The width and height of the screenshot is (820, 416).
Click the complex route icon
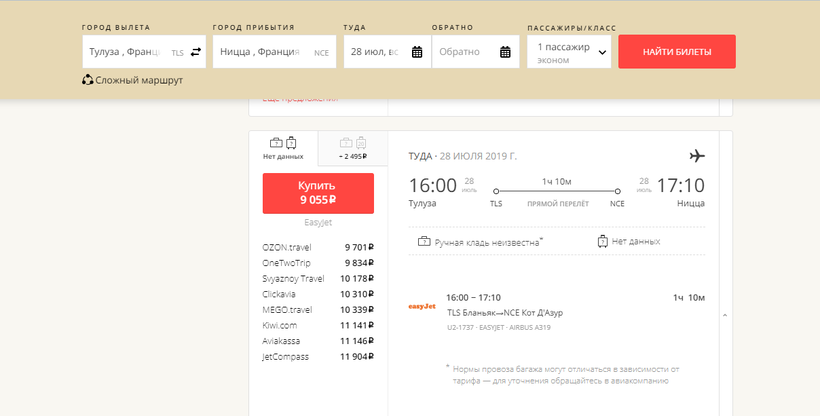[87, 80]
